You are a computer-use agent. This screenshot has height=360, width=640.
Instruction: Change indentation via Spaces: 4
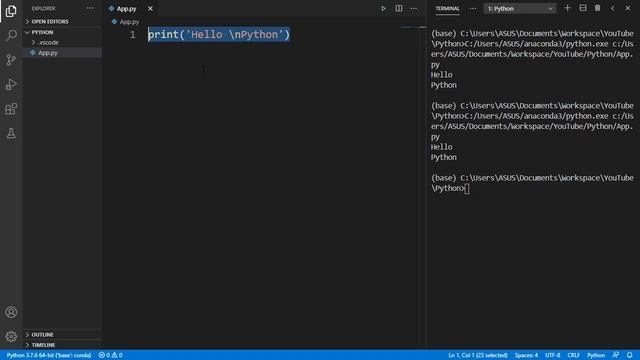(x=526, y=355)
